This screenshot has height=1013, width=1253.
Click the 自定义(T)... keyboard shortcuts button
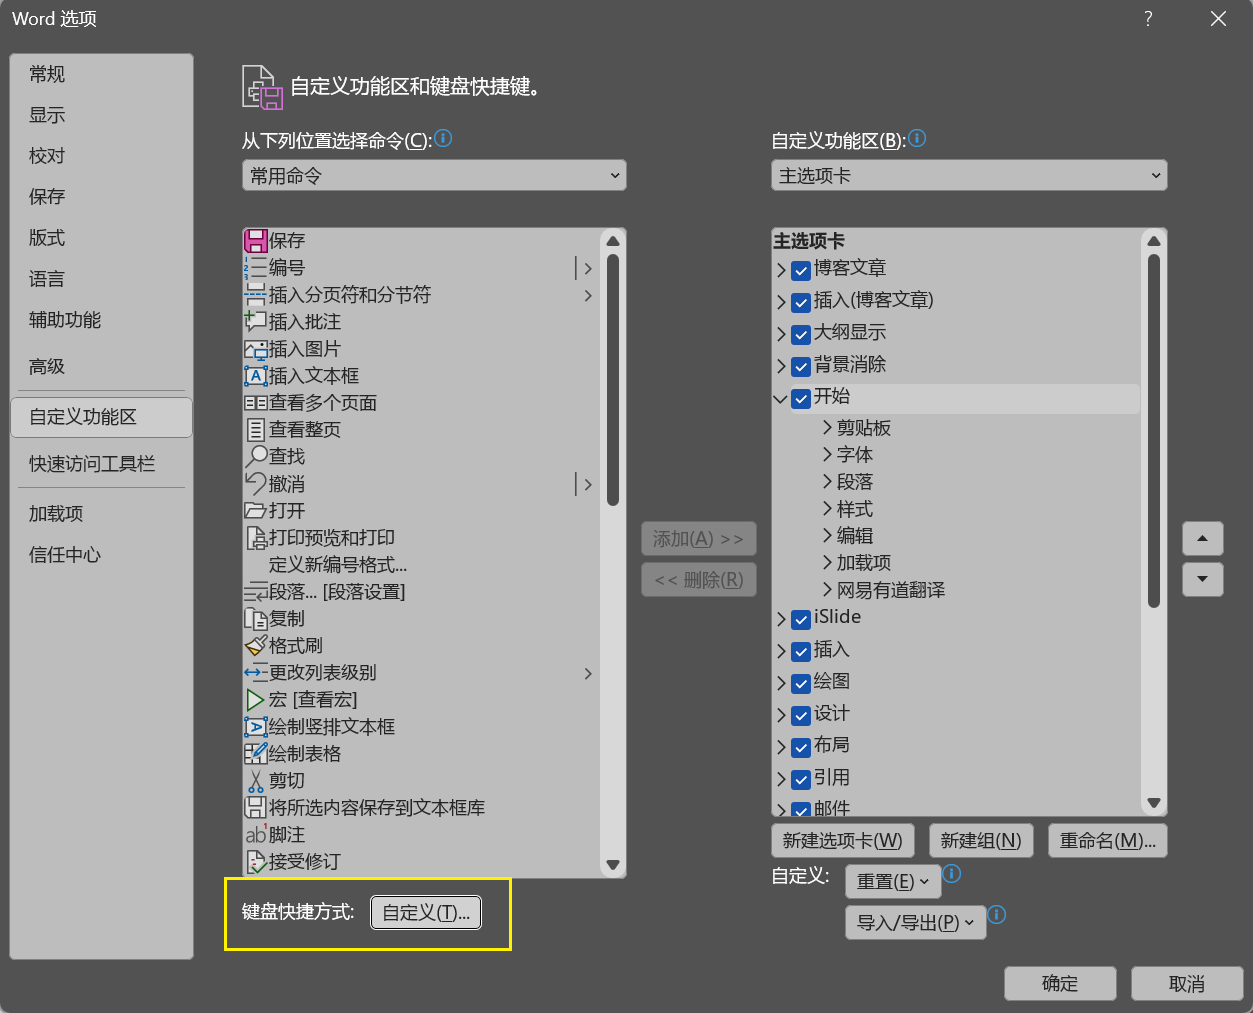coord(426,912)
